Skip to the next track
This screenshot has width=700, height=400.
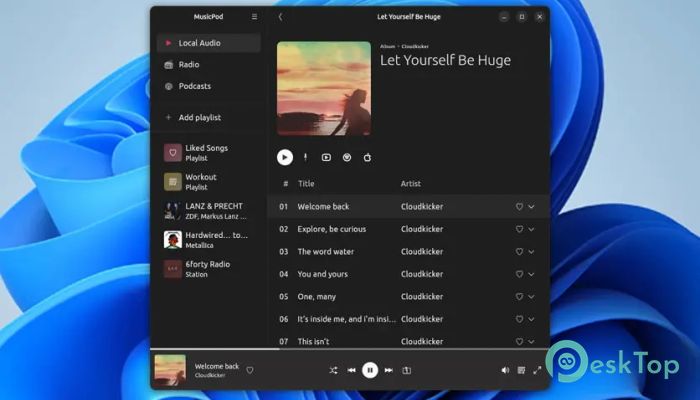coord(388,370)
